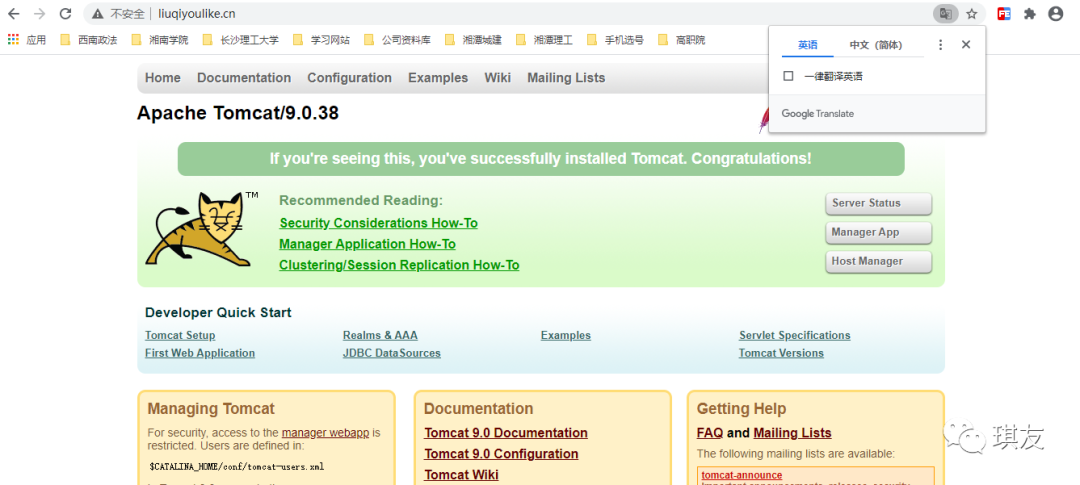
Task: Open the 应用 apps grid shortcut
Action: [27, 40]
